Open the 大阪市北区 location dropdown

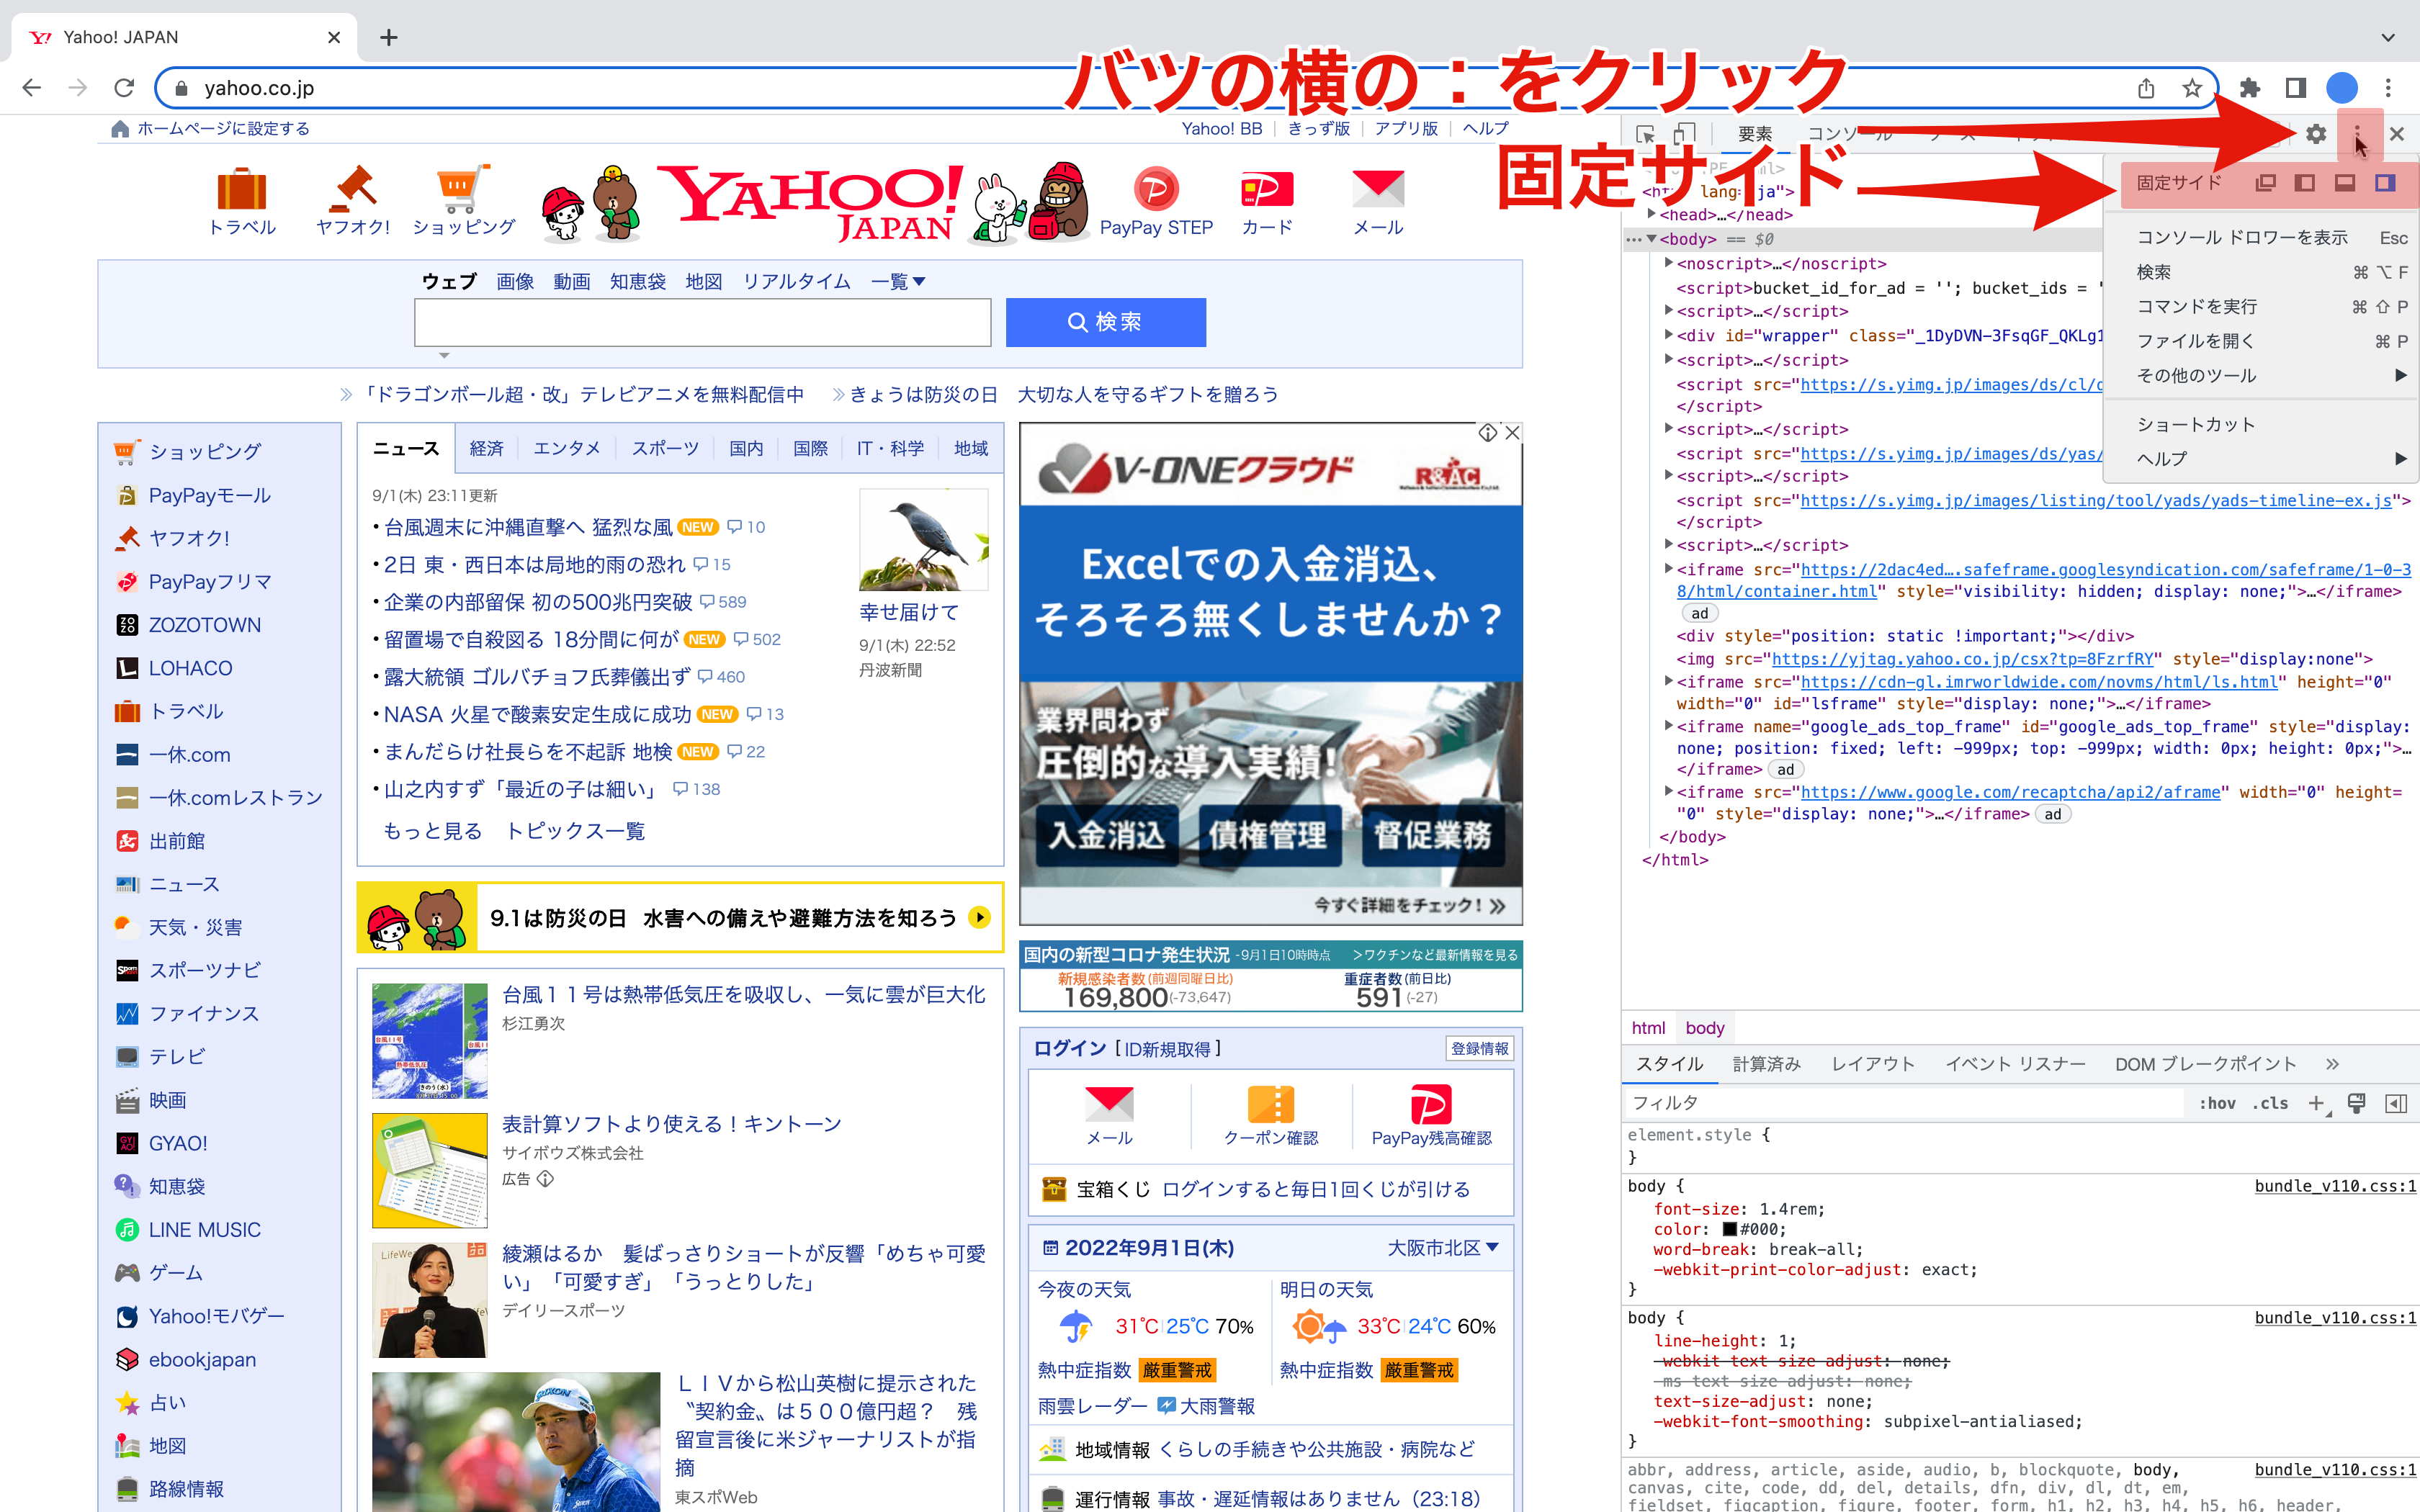coord(1443,1248)
